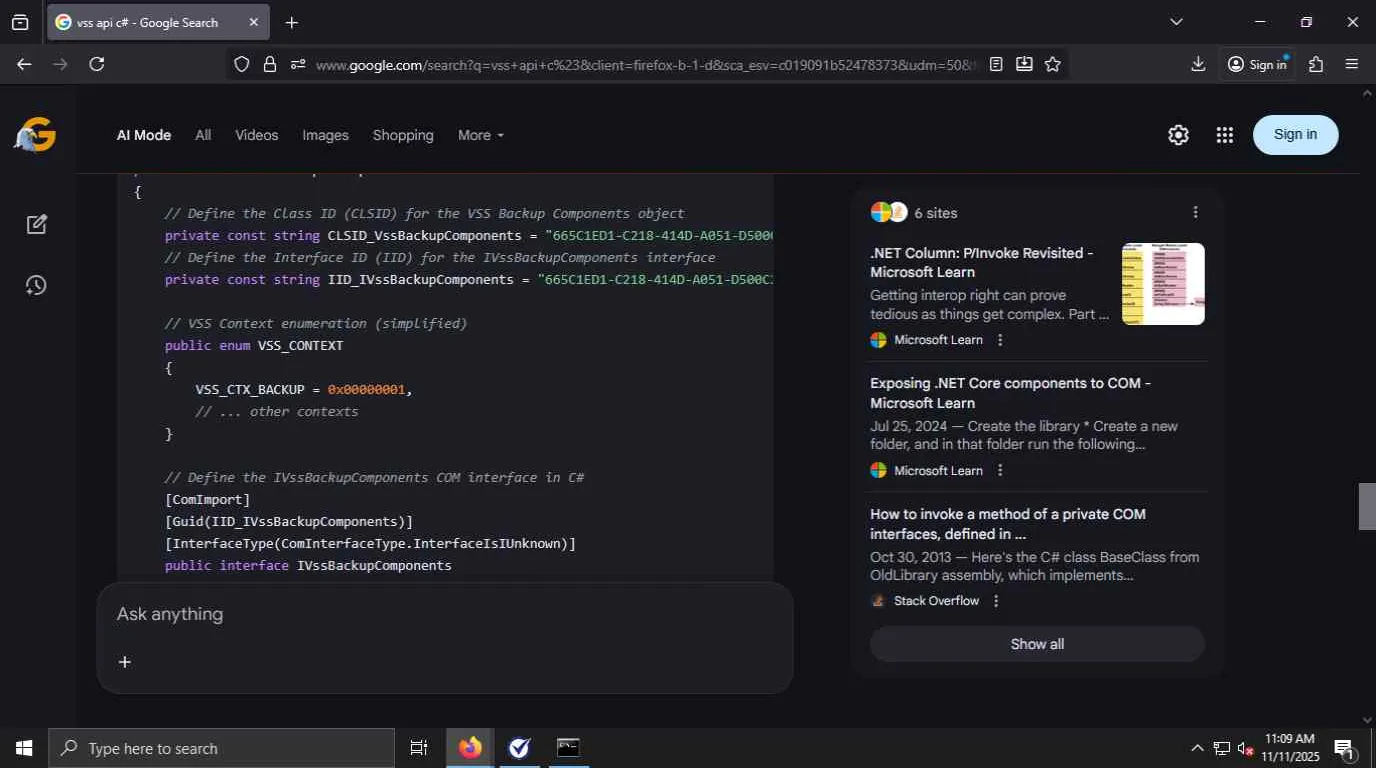Switch to the Images tab

coord(326,135)
